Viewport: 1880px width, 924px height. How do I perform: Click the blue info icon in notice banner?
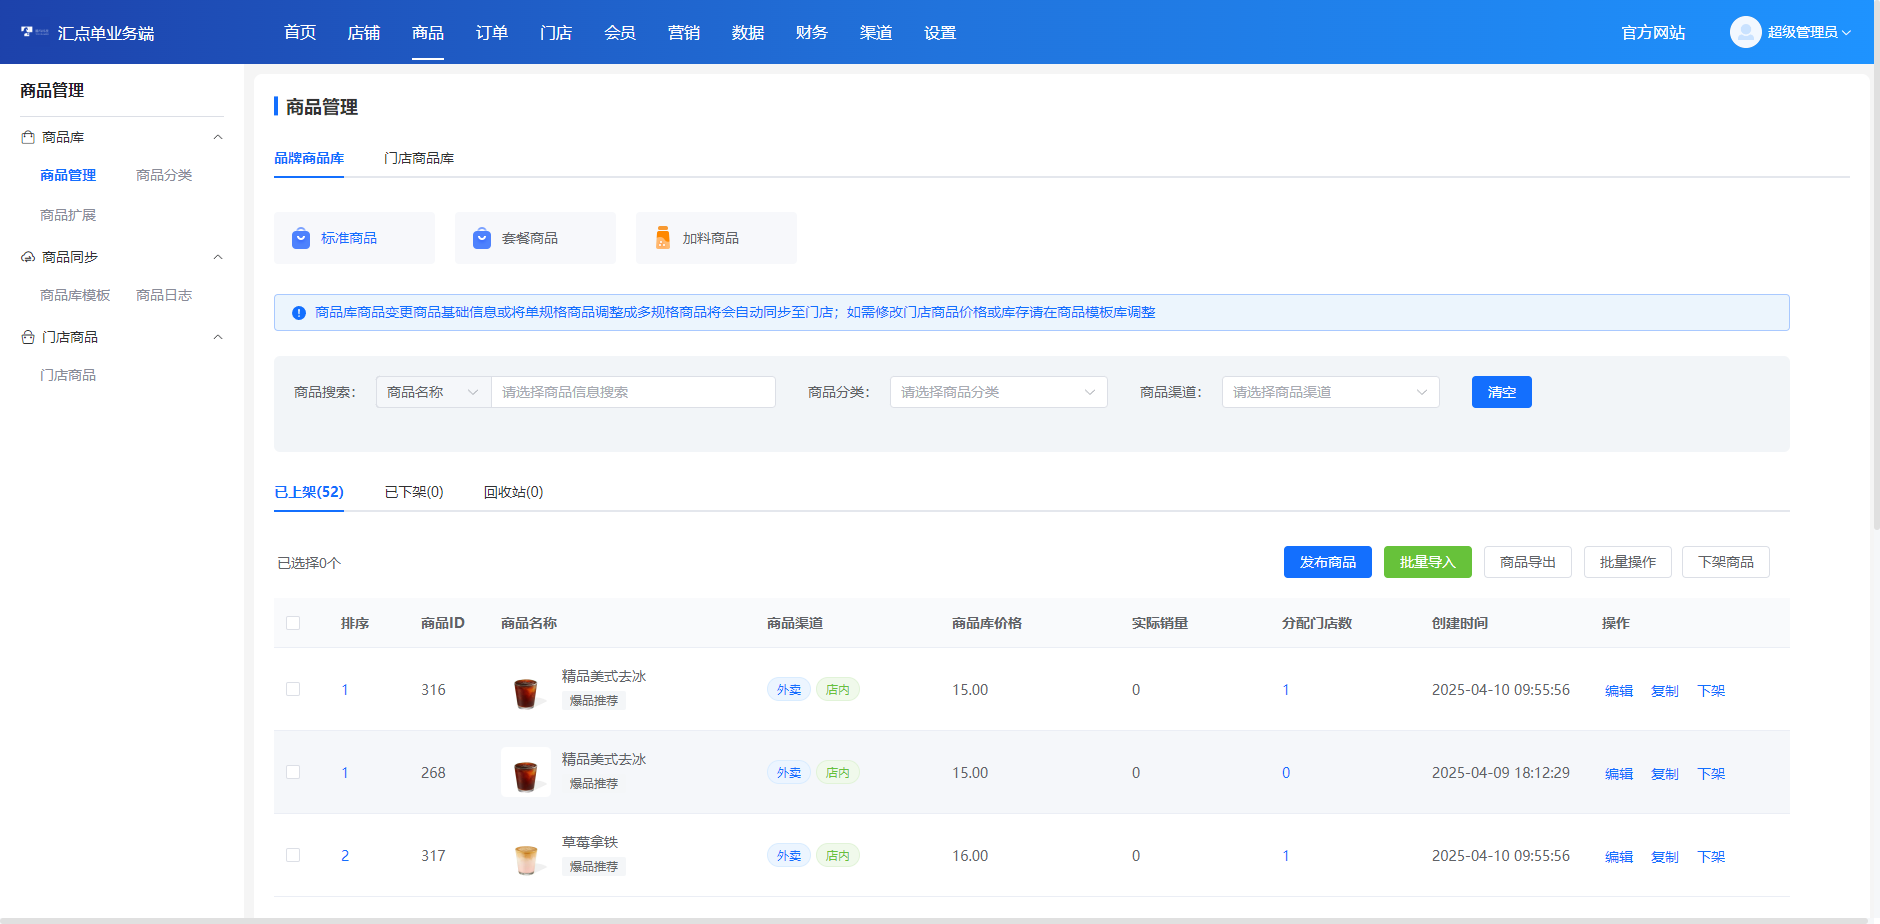click(x=298, y=313)
